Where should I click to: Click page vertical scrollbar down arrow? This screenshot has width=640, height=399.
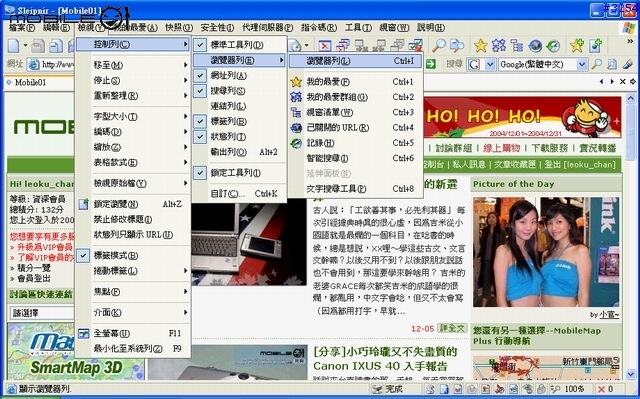click(631, 374)
